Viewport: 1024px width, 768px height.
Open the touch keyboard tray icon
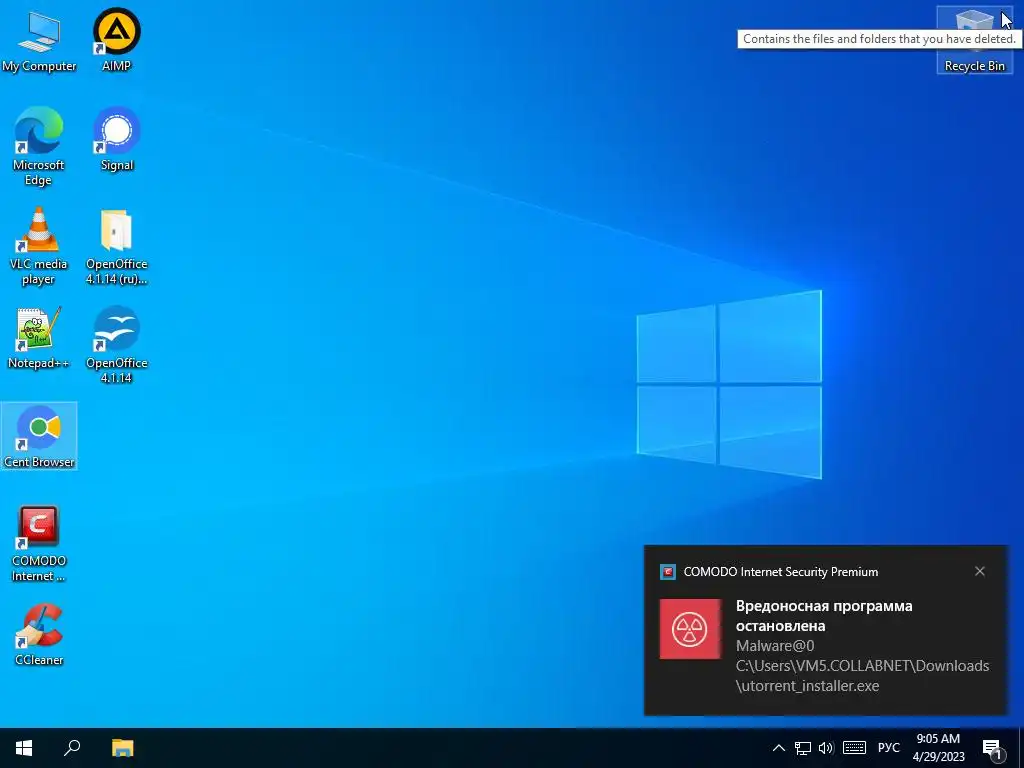(x=854, y=748)
